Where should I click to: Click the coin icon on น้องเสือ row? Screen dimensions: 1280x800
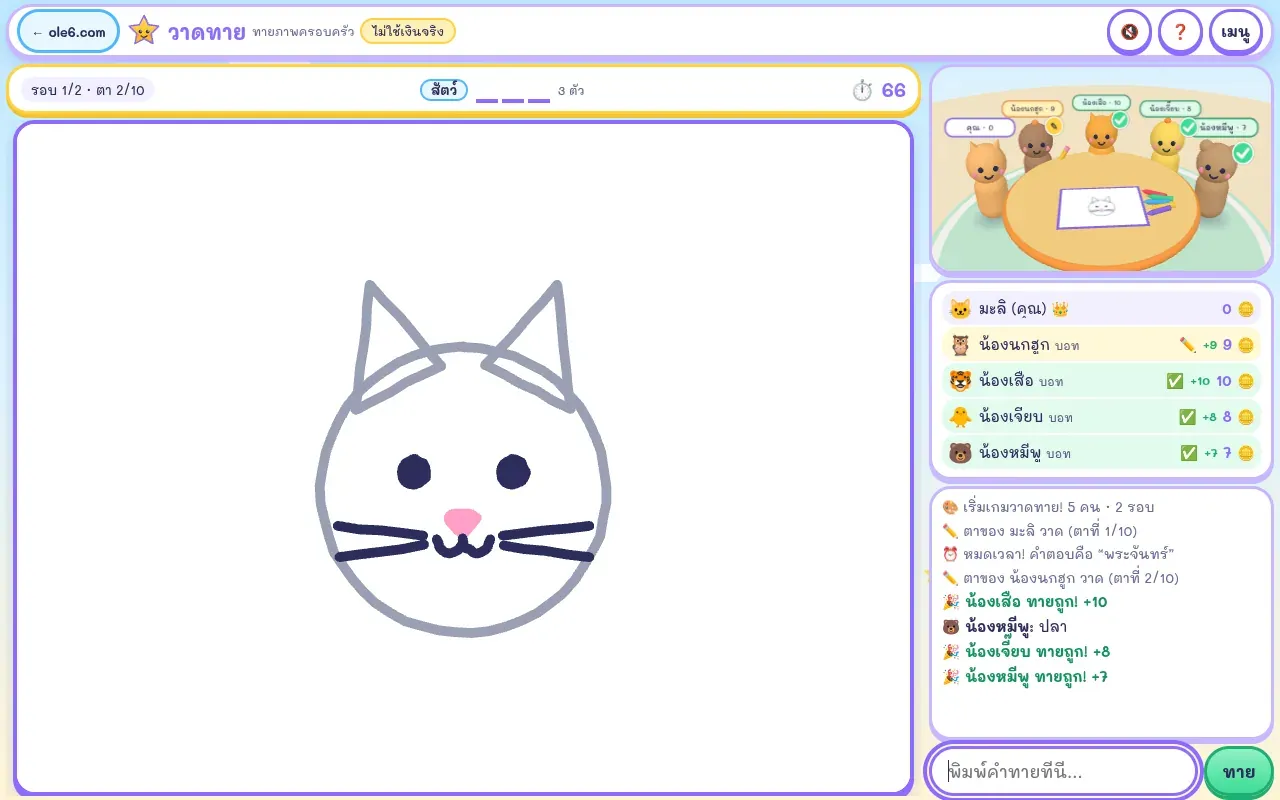1246,381
